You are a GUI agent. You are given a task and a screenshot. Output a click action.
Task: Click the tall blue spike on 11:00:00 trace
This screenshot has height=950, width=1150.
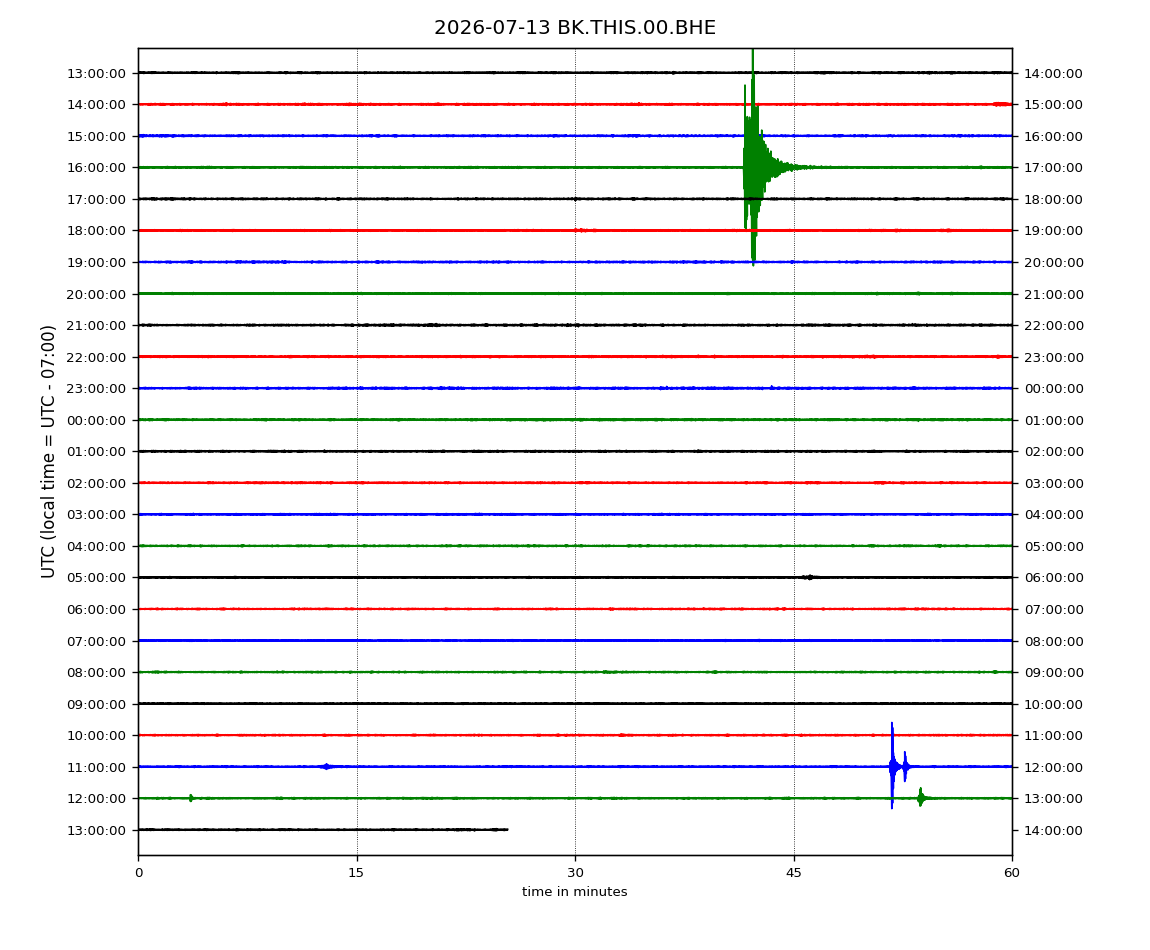click(892, 765)
